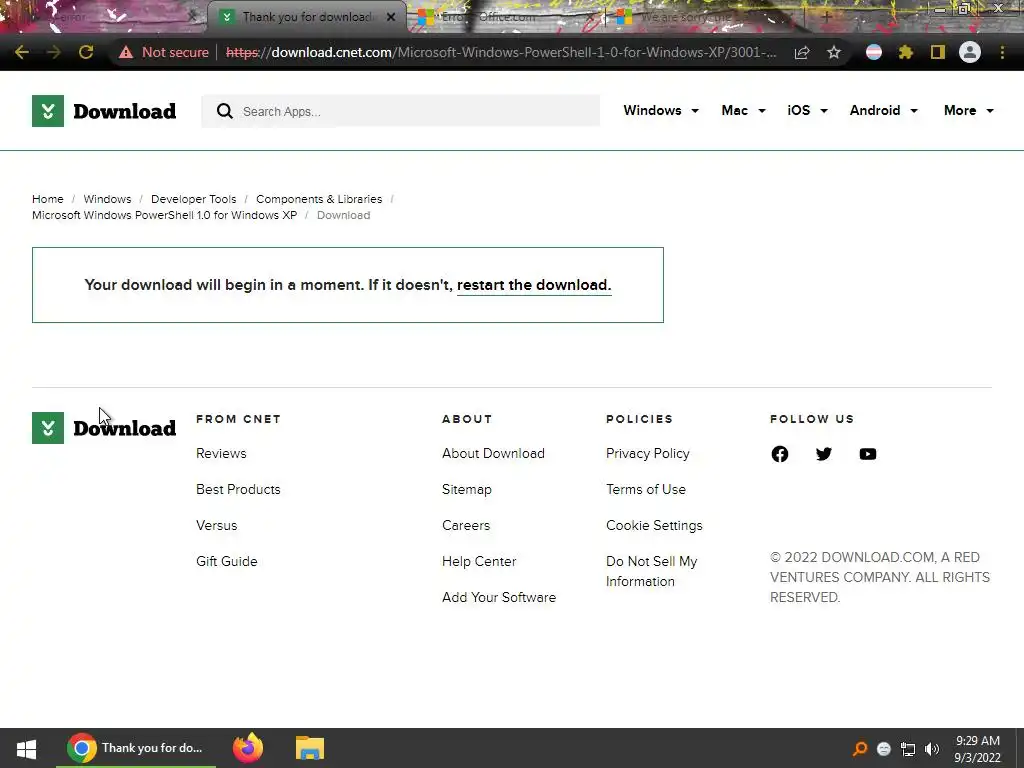The width and height of the screenshot is (1024, 768).
Task: Open the Reviews footer link
Action: pos(221,453)
